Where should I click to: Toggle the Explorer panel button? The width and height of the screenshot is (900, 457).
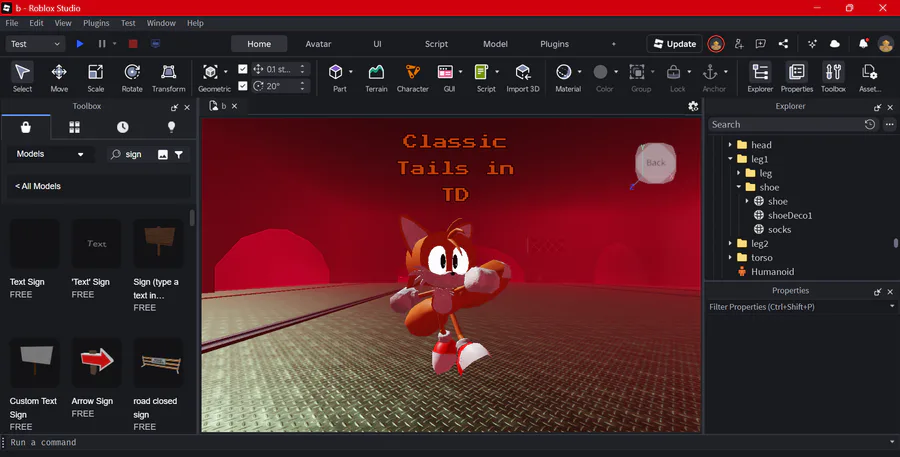tap(761, 77)
